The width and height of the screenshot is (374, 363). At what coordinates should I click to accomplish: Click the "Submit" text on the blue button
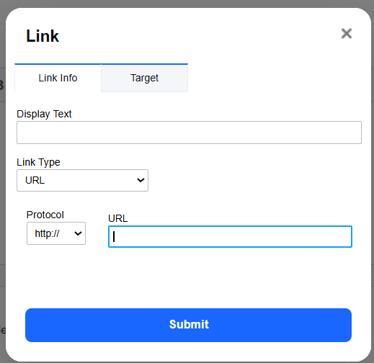189,324
